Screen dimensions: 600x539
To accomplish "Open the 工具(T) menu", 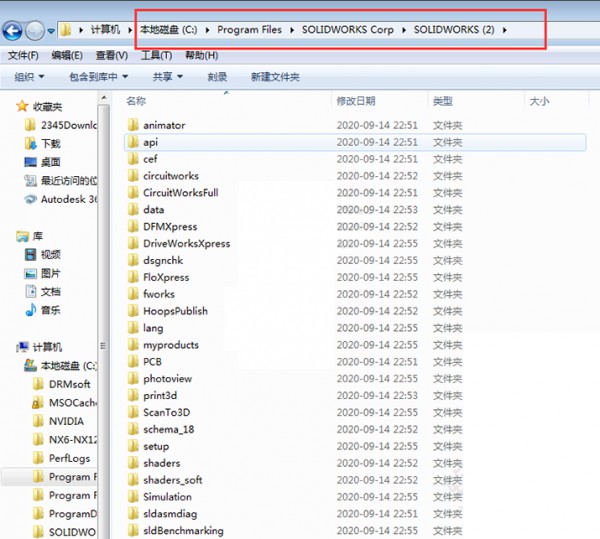I will (x=157, y=55).
